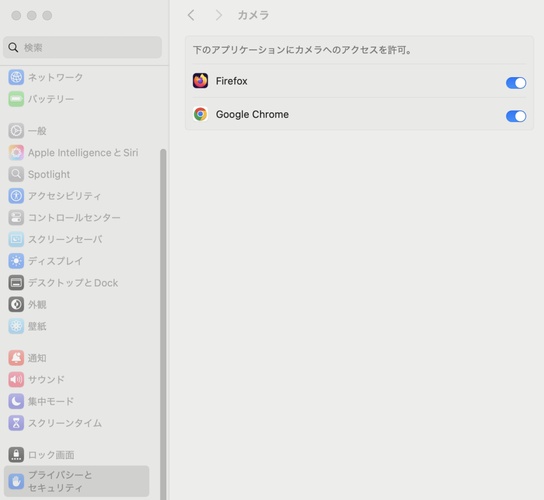Image resolution: width=544 pixels, height=500 pixels.
Task: Click the デスクトップと Dock icon
Action: coord(16,283)
